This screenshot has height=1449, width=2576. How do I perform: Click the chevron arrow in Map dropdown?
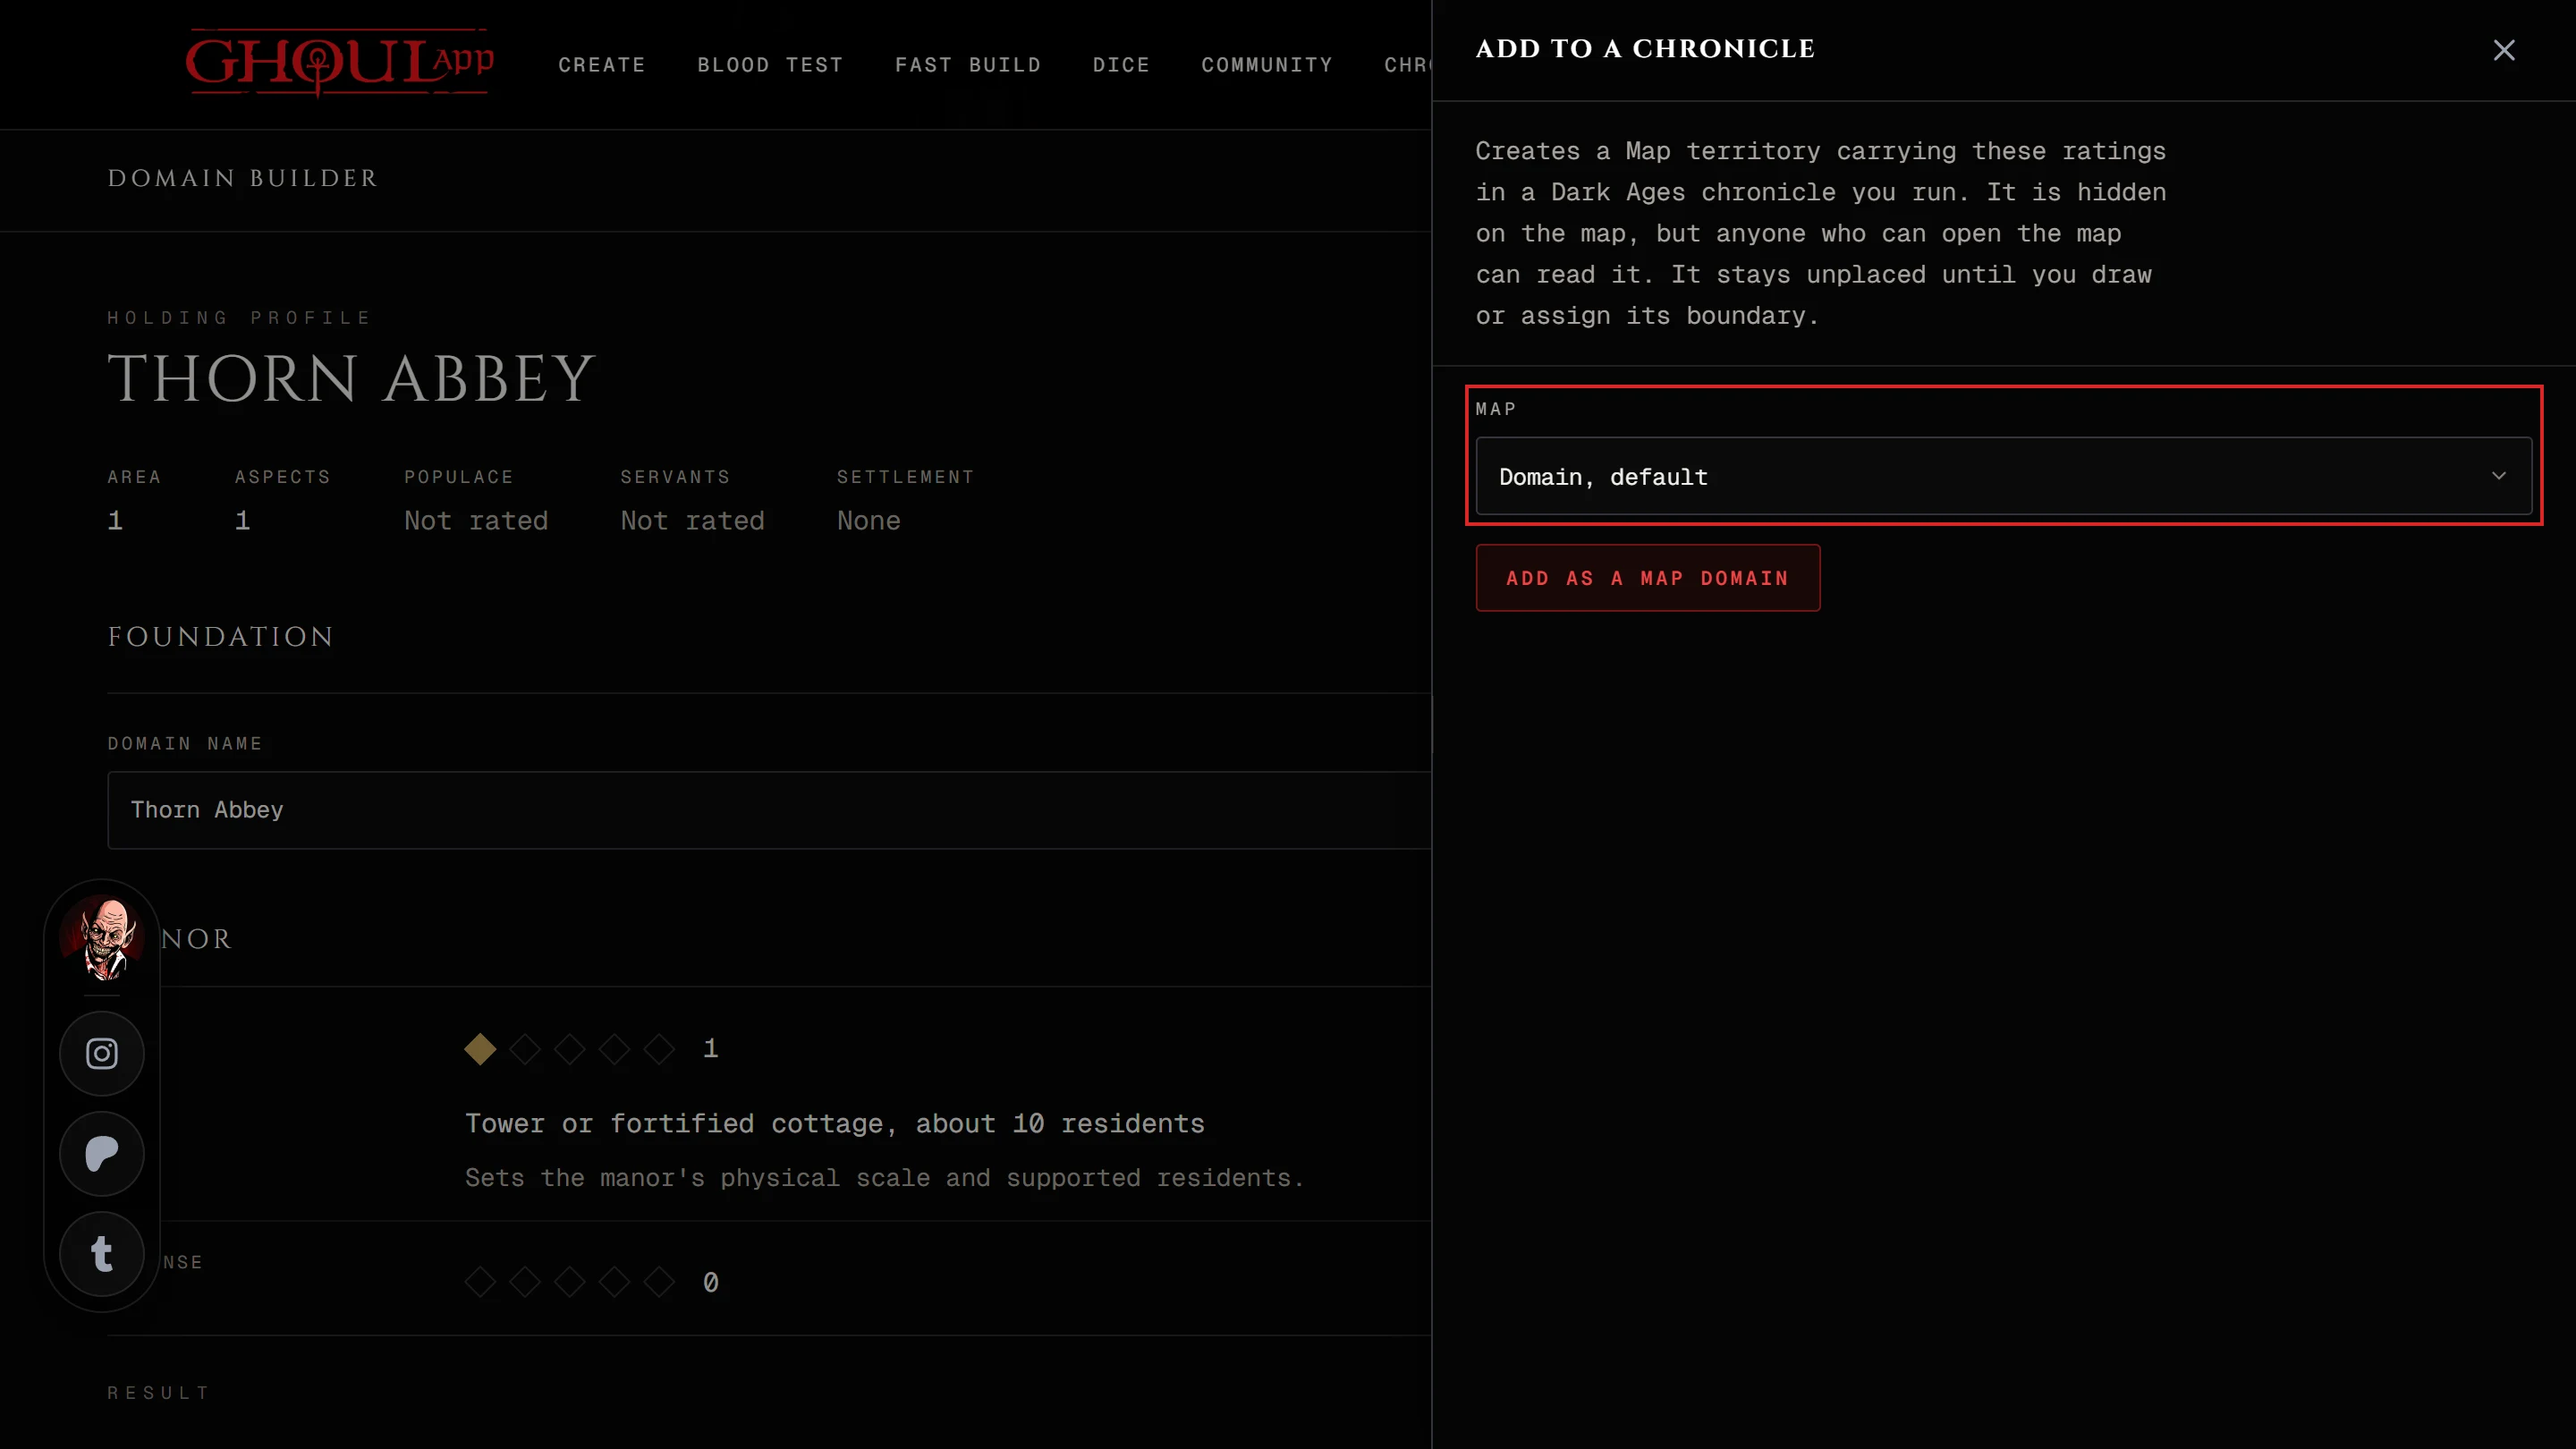pyautogui.click(x=2498, y=476)
